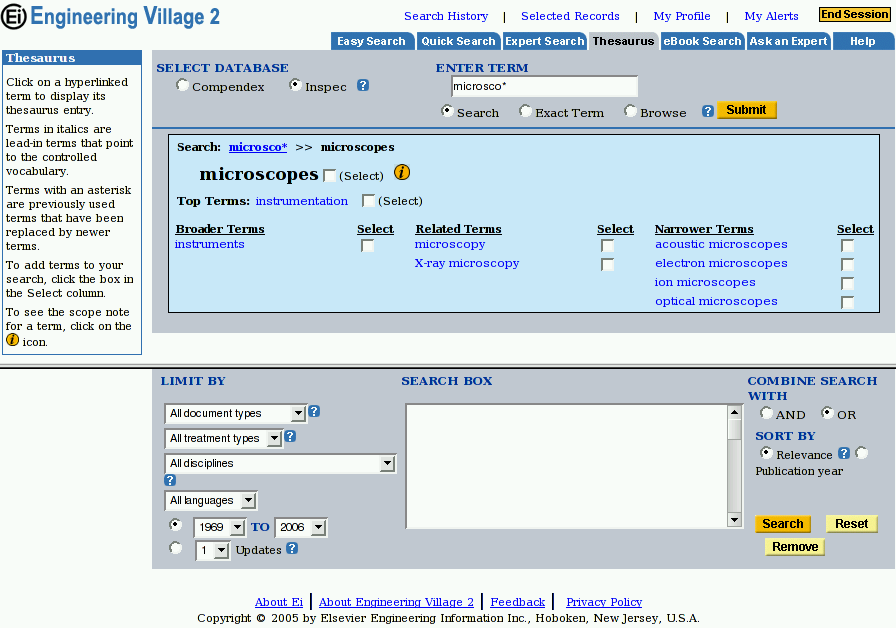Screen dimensions: 896x628
Task: Check the Select box for ion microscopes
Action: (x=847, y=283)
